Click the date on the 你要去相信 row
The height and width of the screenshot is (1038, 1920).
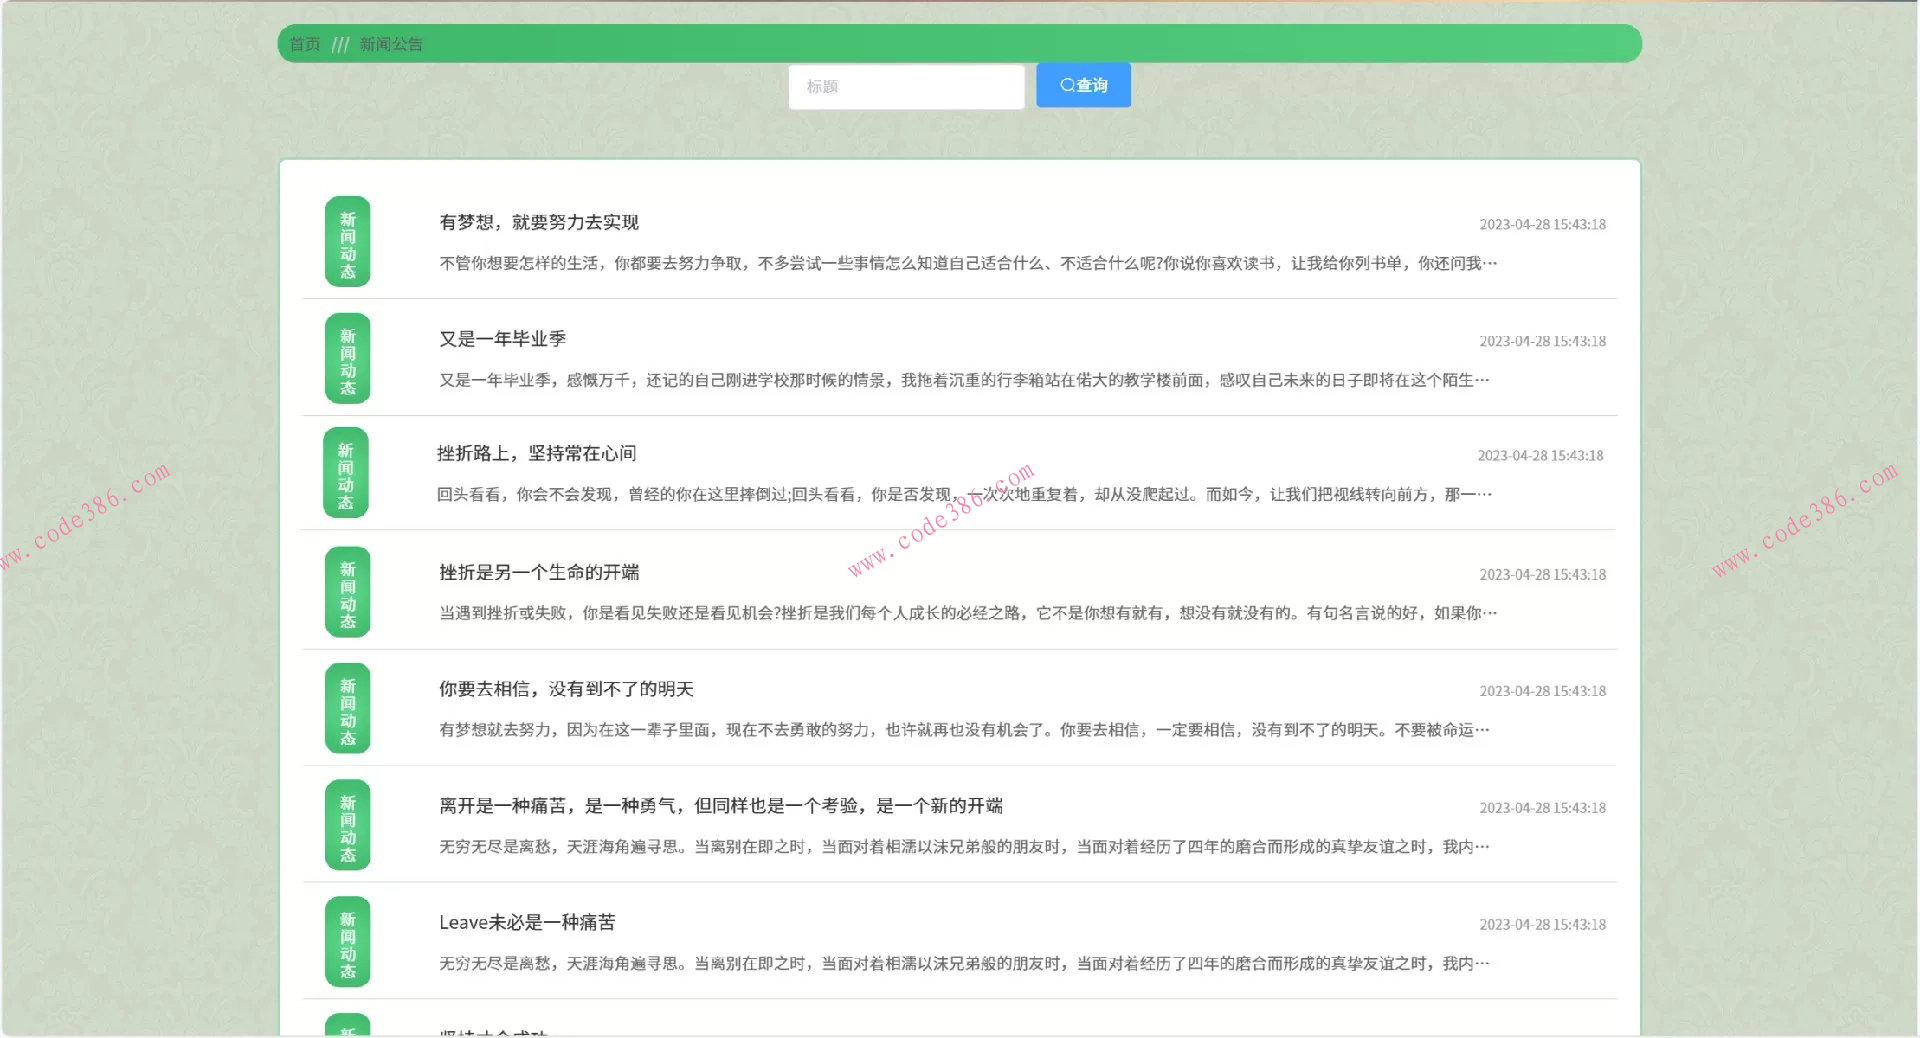pyautogui.click(x=1543, y=691)
